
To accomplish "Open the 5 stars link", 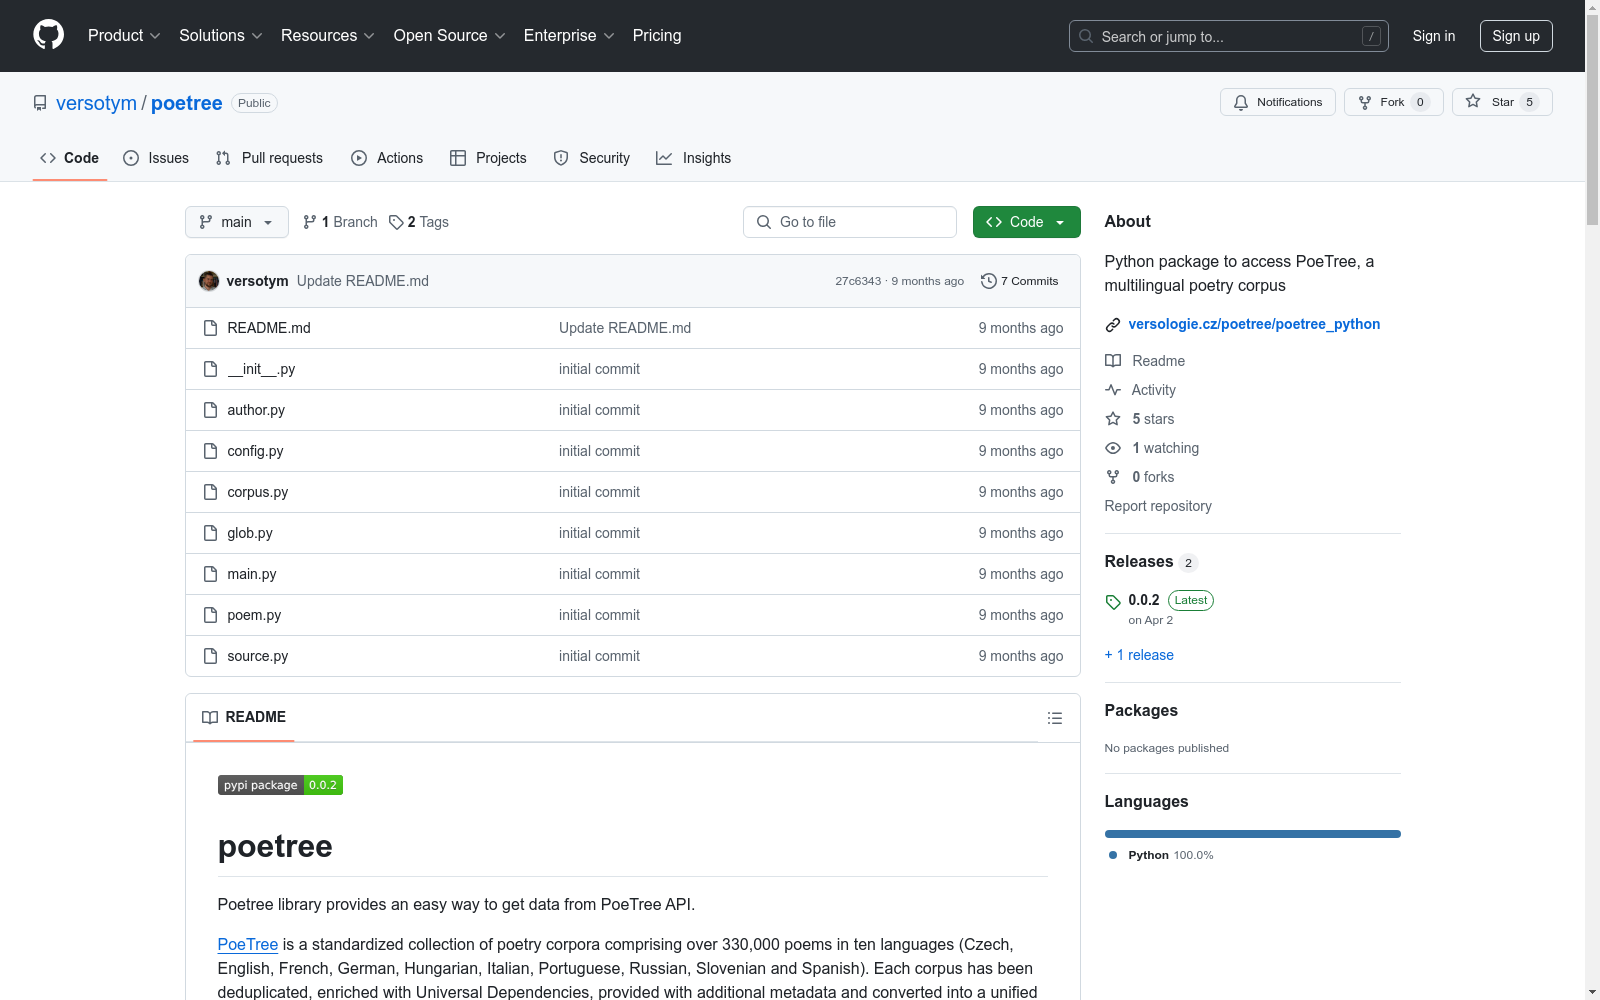I will (x=1153, y=419).
